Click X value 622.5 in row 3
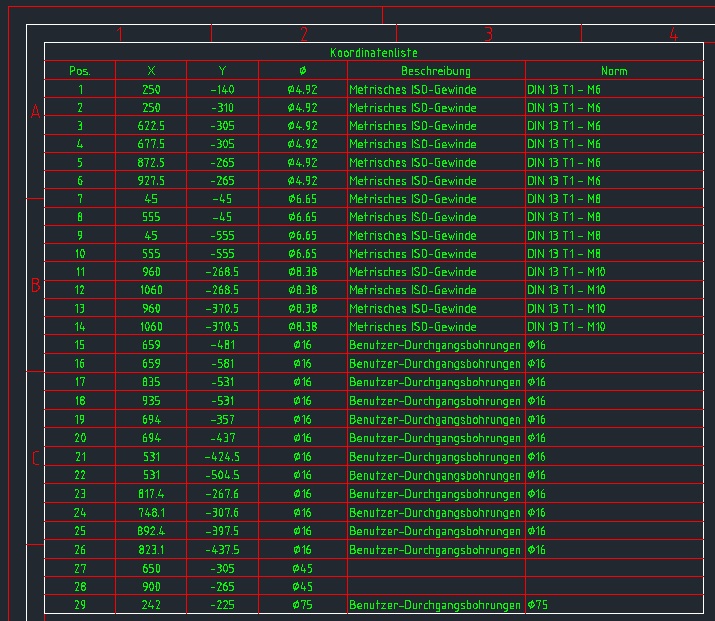 pos(151,126)
